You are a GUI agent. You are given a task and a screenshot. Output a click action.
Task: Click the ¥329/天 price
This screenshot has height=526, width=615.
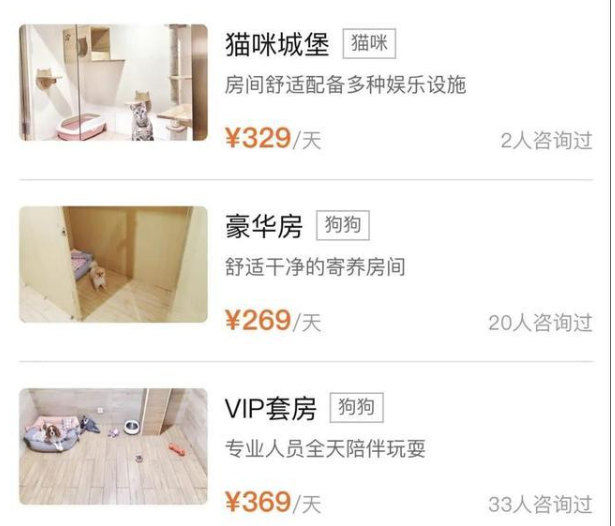[273, 138]
